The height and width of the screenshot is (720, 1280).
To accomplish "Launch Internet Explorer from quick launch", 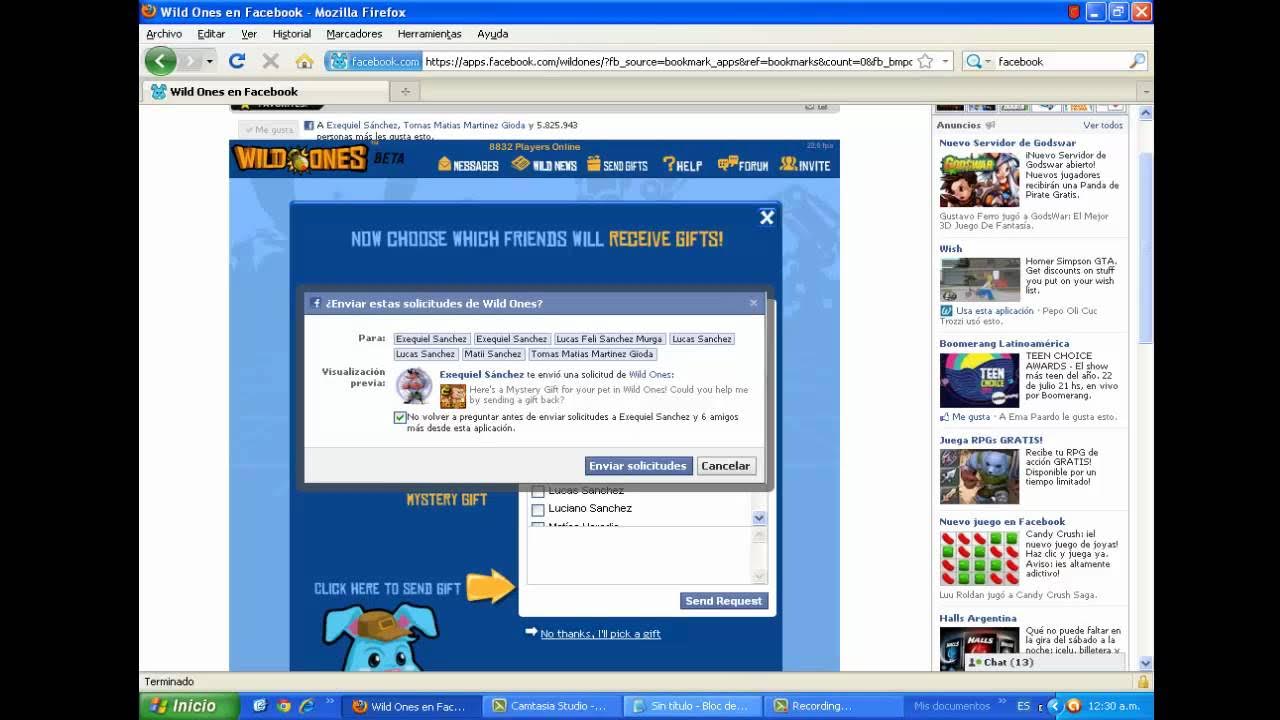I will click(x=306, y=706).
